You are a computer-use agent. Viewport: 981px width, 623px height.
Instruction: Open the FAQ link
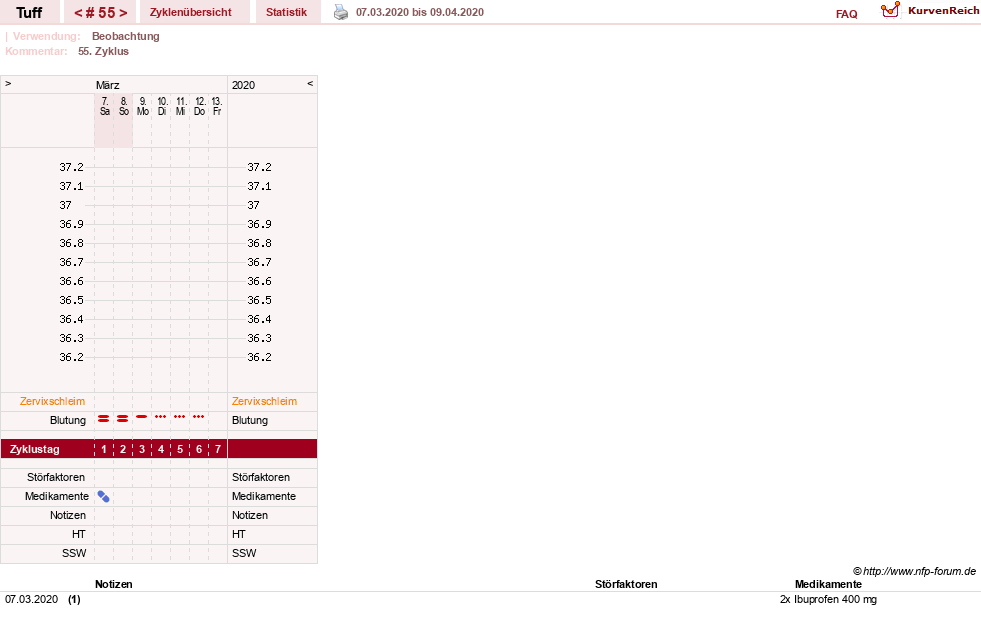(846, 14)
